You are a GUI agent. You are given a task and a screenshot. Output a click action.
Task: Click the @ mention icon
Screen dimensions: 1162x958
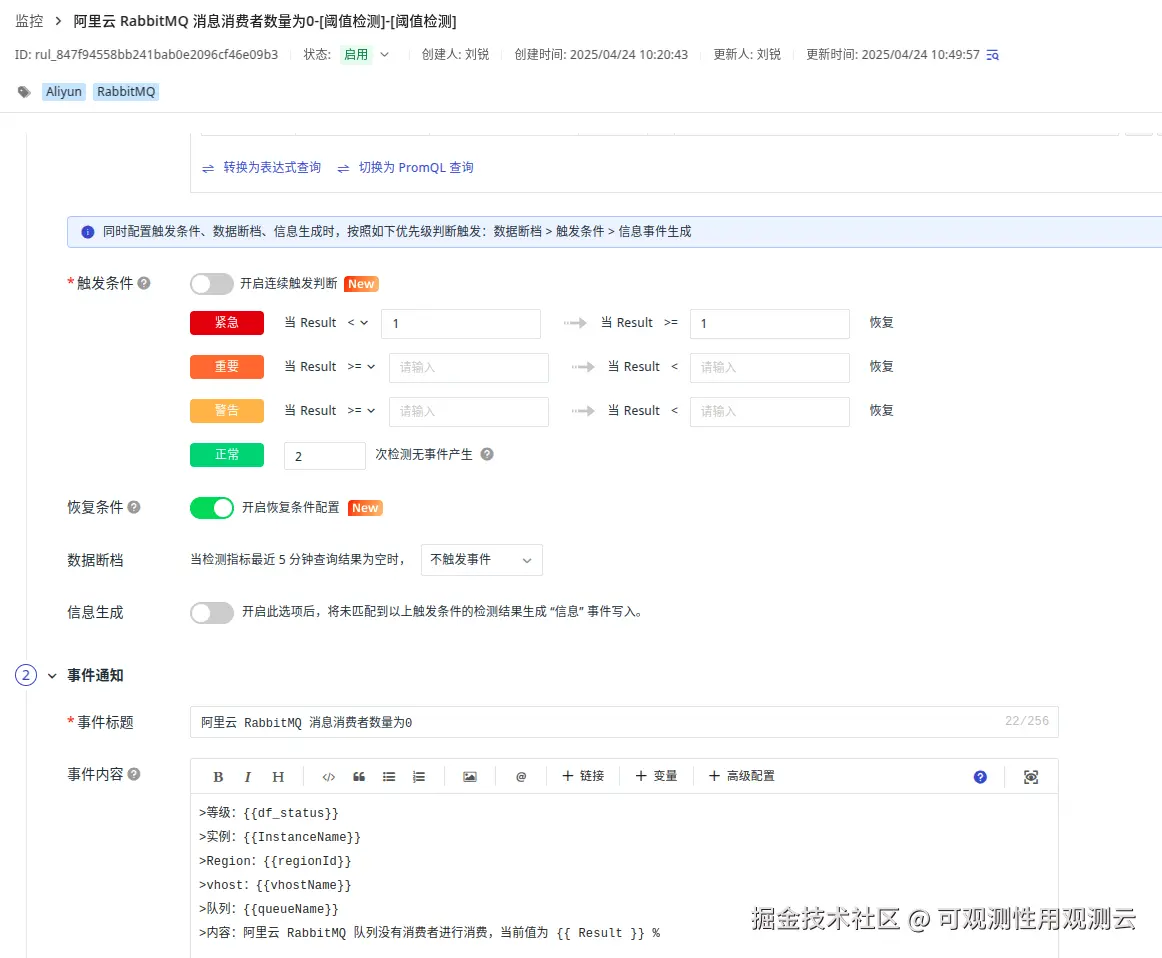(521, 776)
